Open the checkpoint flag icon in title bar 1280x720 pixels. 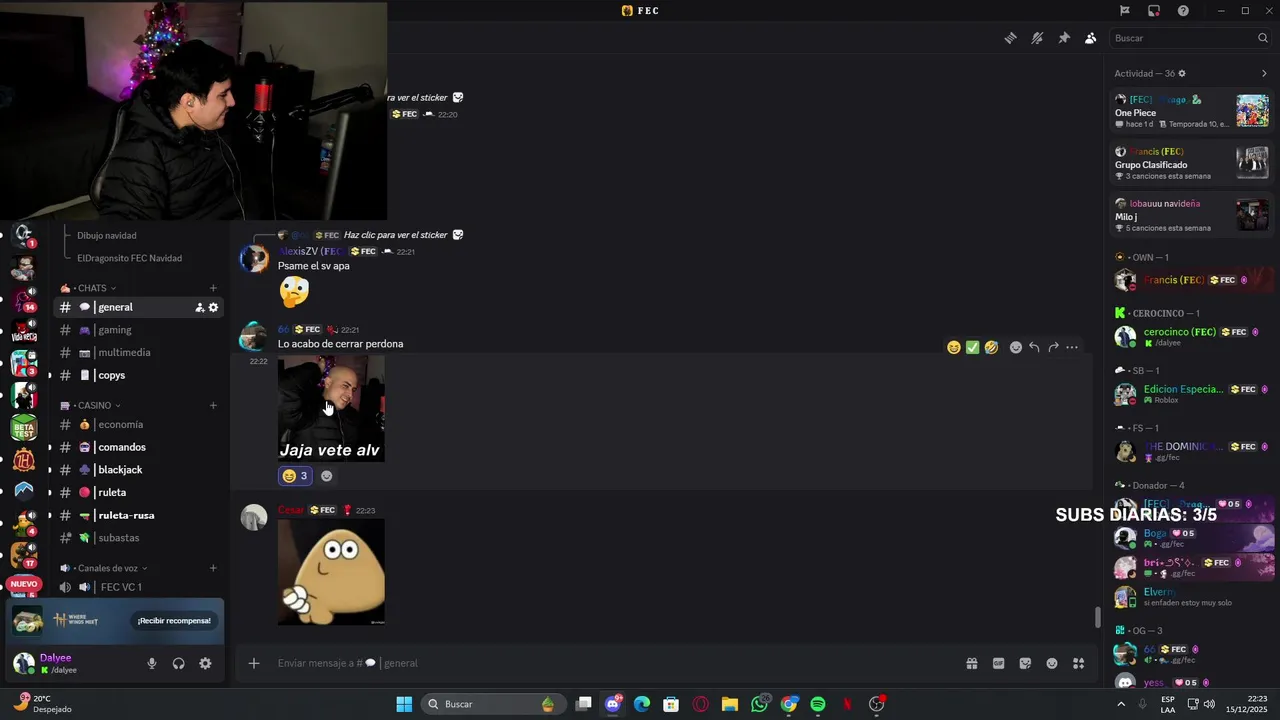(x=1125, y=11)
